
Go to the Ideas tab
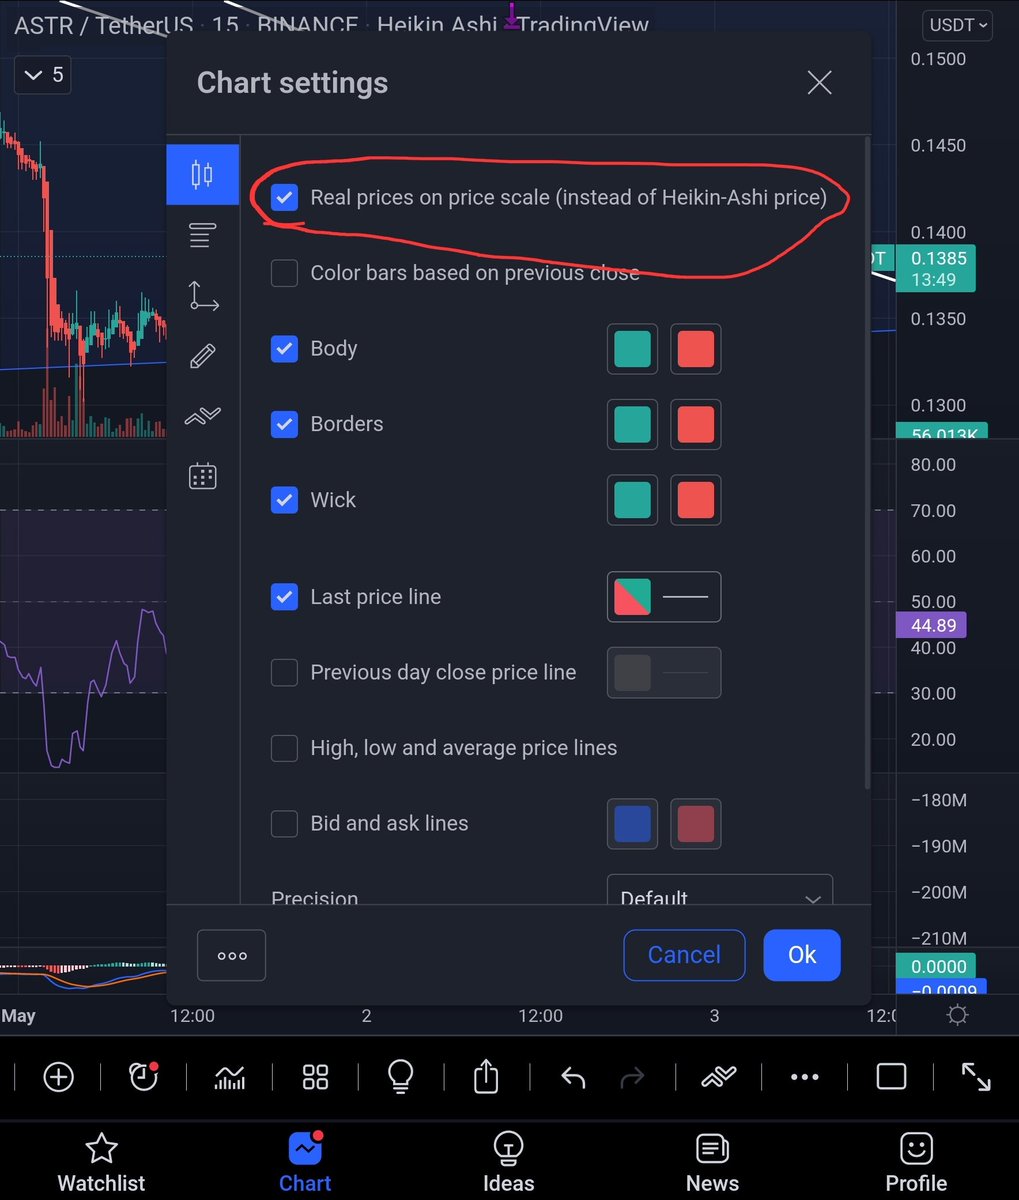[x=508, y=1163]
